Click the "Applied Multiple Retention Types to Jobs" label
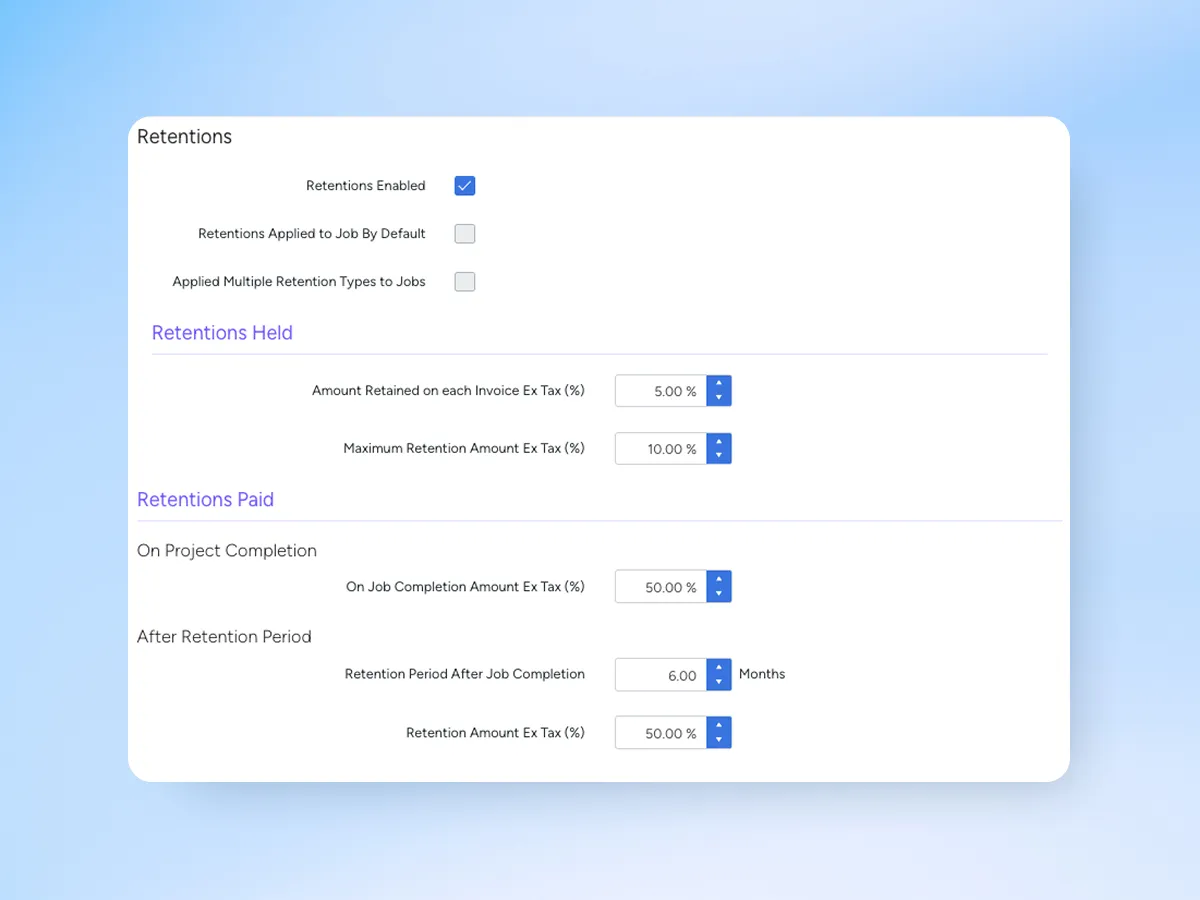Image resolution: width=1200 pixels, height=900 pixels. 299,282
